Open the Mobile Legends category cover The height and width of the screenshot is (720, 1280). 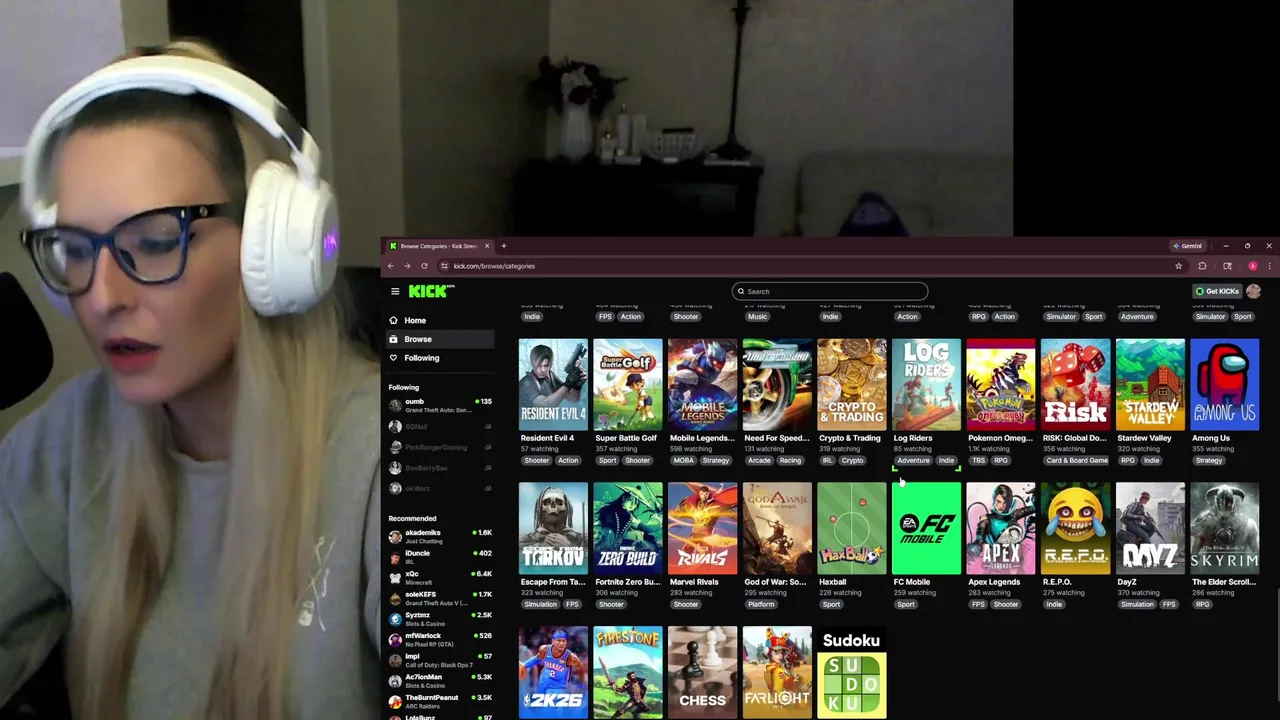click(702, 385)
